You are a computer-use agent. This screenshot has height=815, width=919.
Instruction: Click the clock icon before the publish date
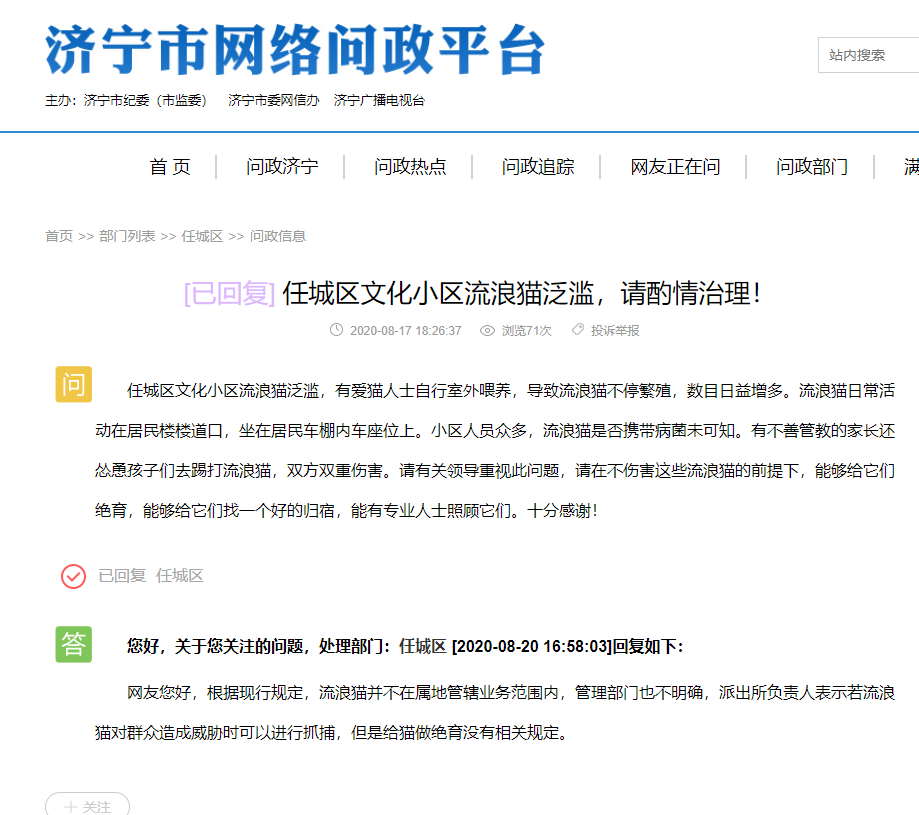coord(337,331)
